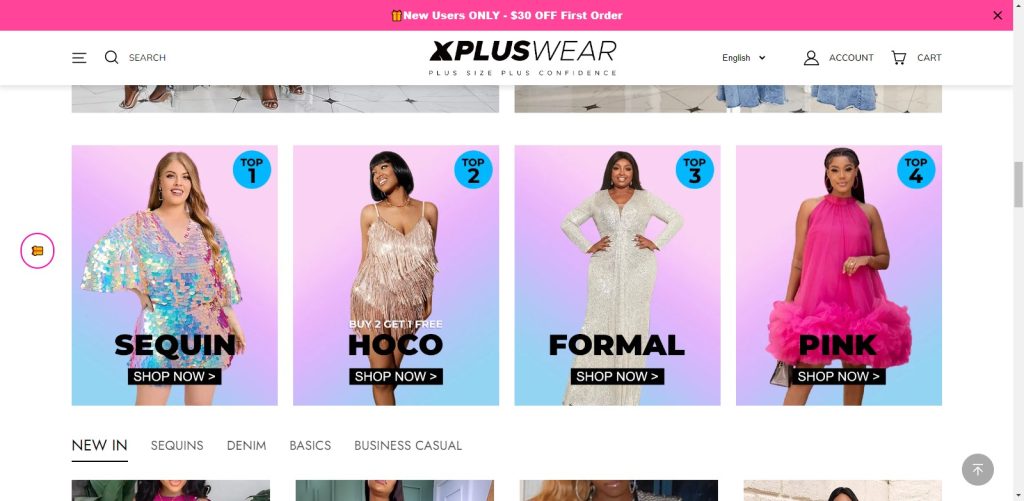Click the XPLUSWEAR logo
Image resolution: width=1024 pixels, height=501 pixels.
point(522,58)
